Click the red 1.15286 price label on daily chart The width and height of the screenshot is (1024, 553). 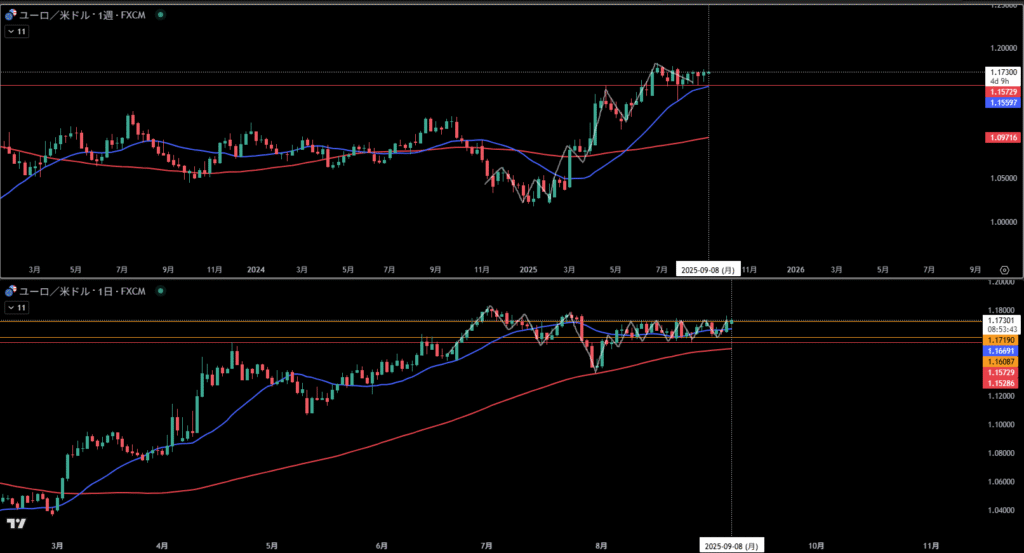[x=1000, y=383]
